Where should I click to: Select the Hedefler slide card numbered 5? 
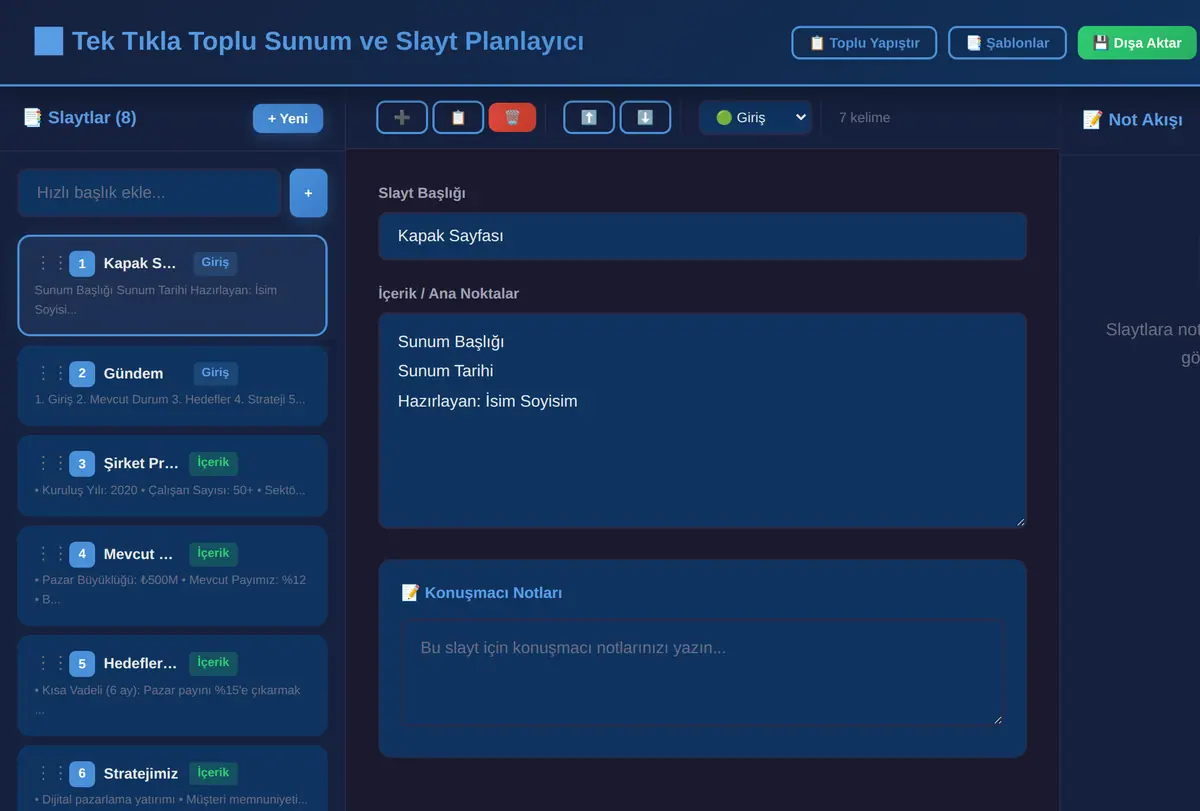[172, 685]
